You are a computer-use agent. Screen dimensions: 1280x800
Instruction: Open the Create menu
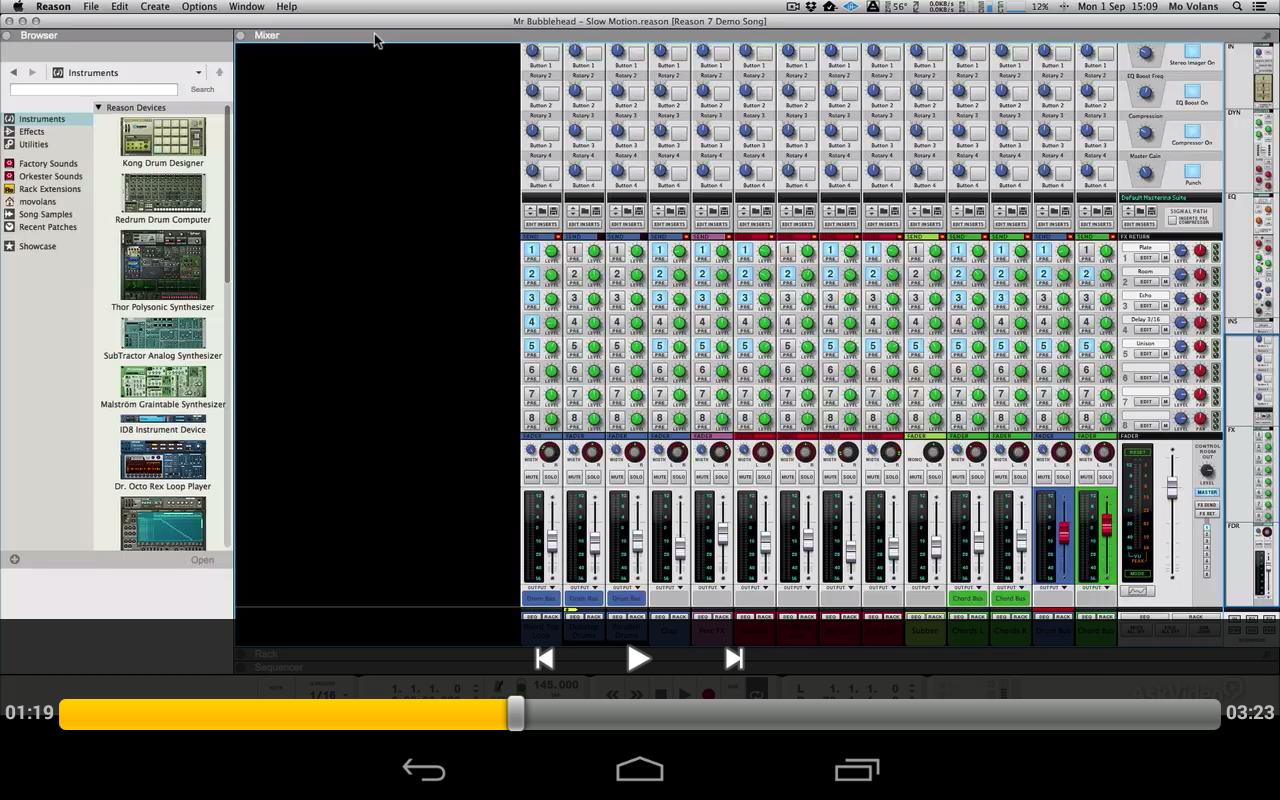[x=155, y=6]
